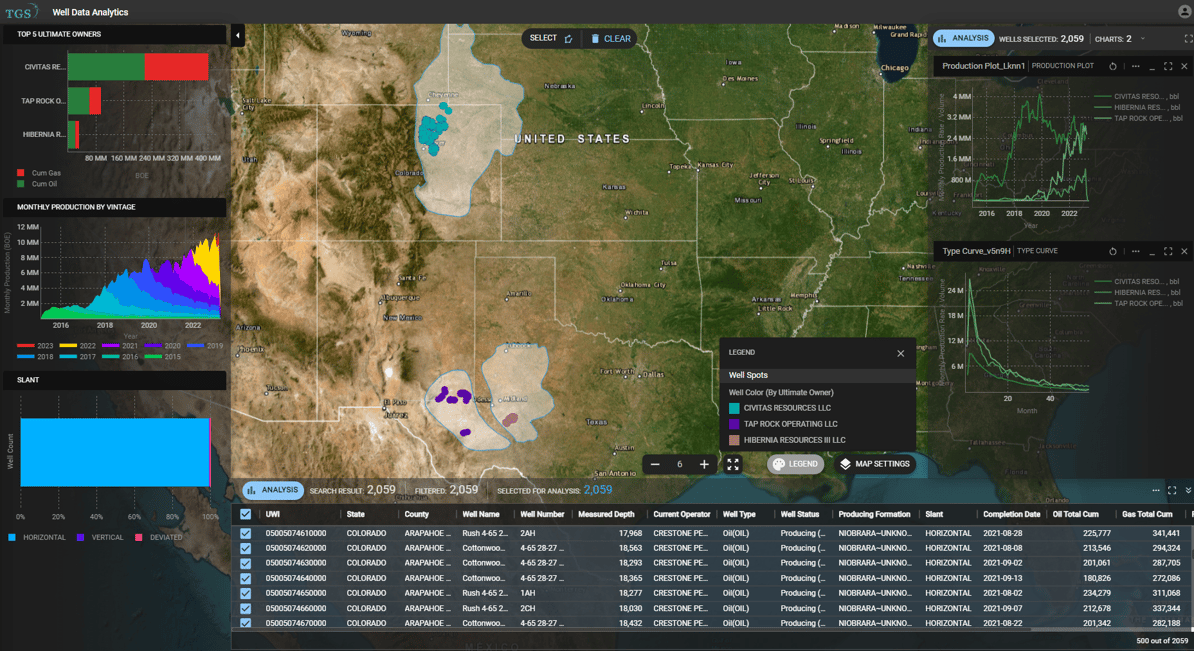Screen dimensions: 1194x651
Task: Expand Production Plot chart to fullscreen
Action: click(x=1168, y=66)
